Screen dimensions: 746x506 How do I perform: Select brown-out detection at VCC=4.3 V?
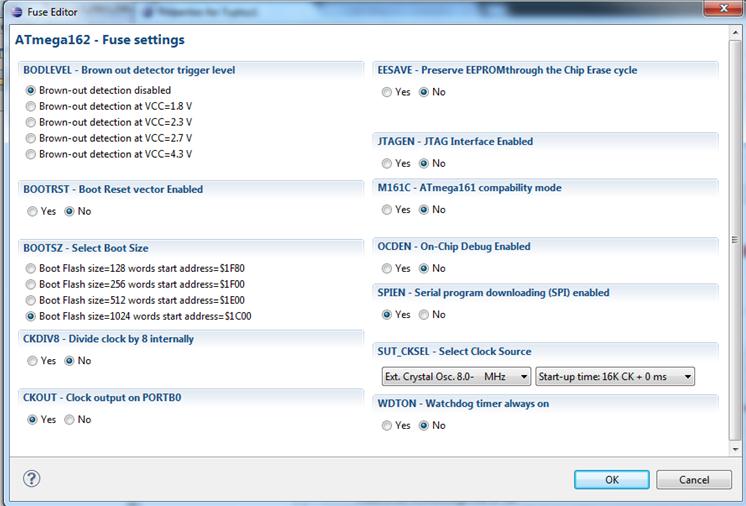(31, 154)
